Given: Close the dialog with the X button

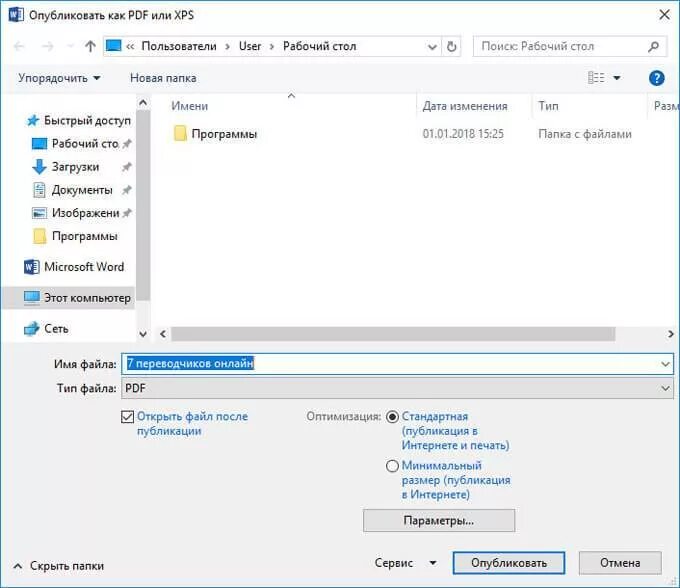Looking at the screenshot, I should click(664, 15).
